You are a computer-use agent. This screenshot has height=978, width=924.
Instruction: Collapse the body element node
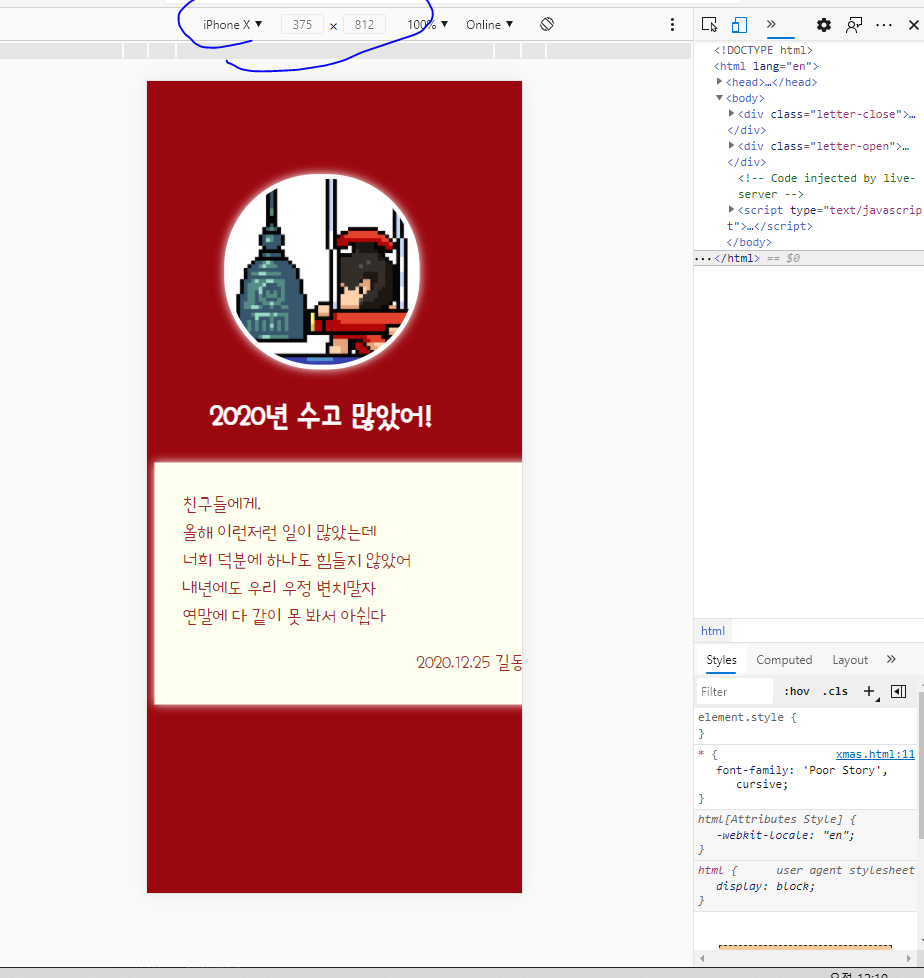pos(719,98)
